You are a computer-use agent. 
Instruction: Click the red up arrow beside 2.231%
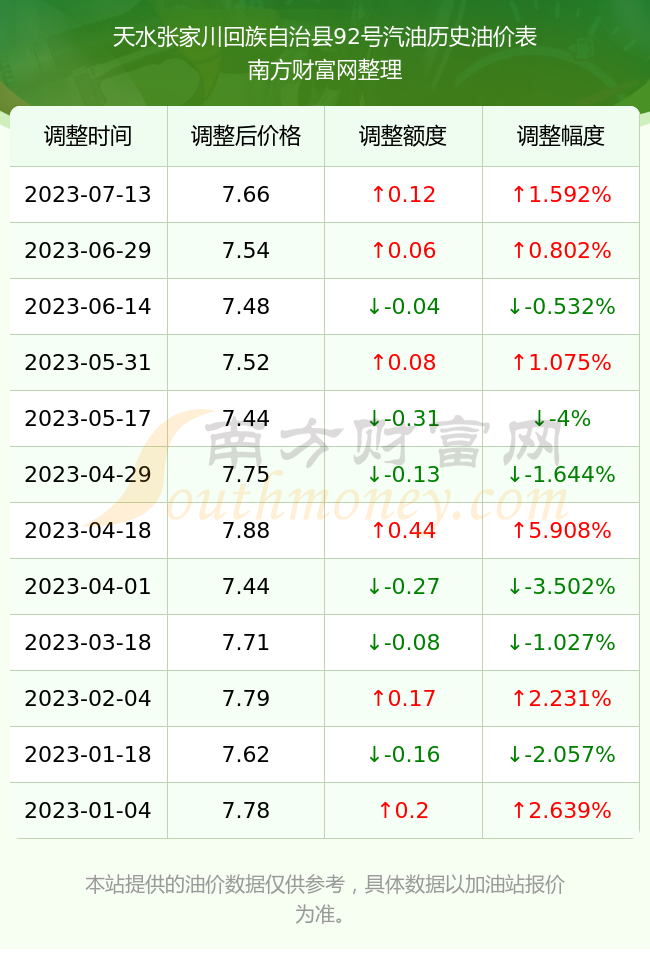click(x=518, y=698)
